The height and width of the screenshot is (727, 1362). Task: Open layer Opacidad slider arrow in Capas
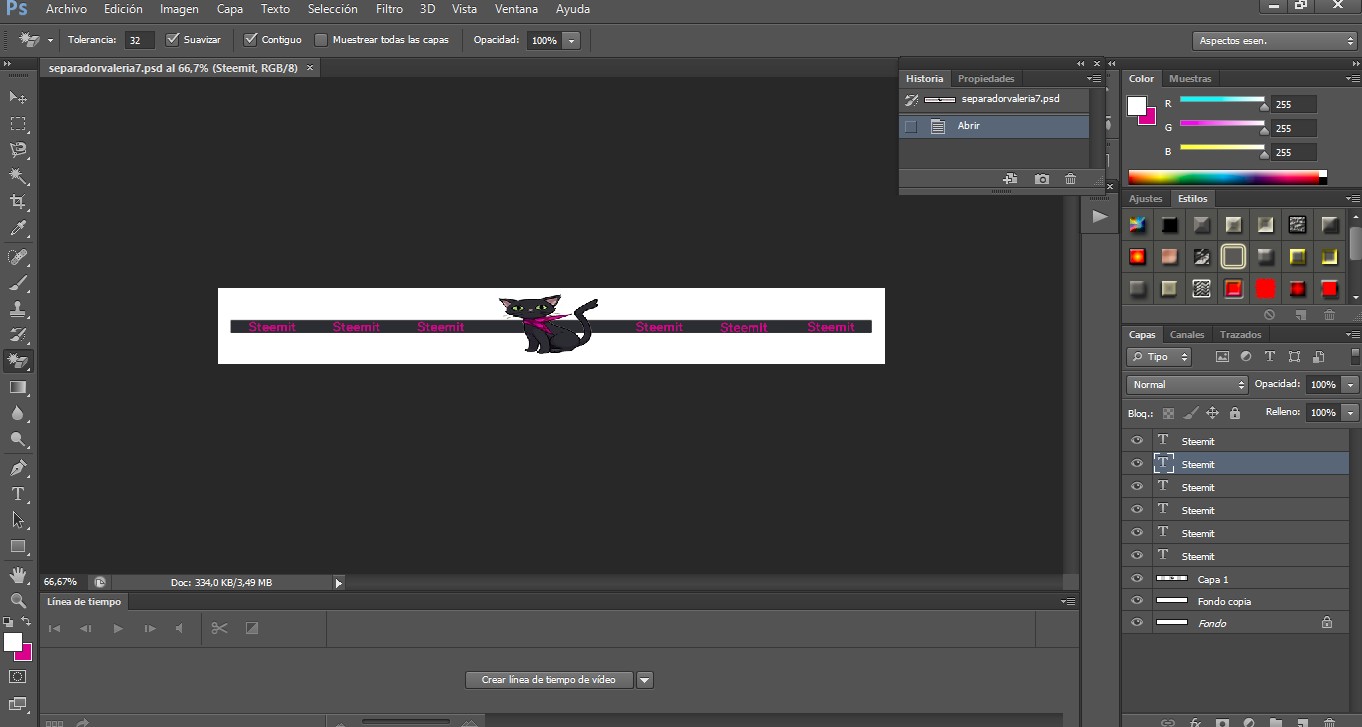(x=1351, y=385)
